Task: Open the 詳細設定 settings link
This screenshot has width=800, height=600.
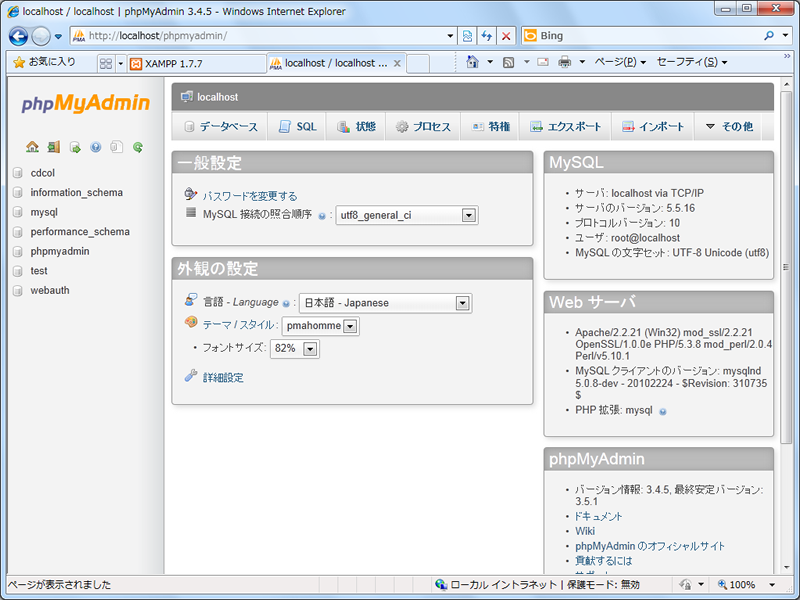Action: coord(223,378)
